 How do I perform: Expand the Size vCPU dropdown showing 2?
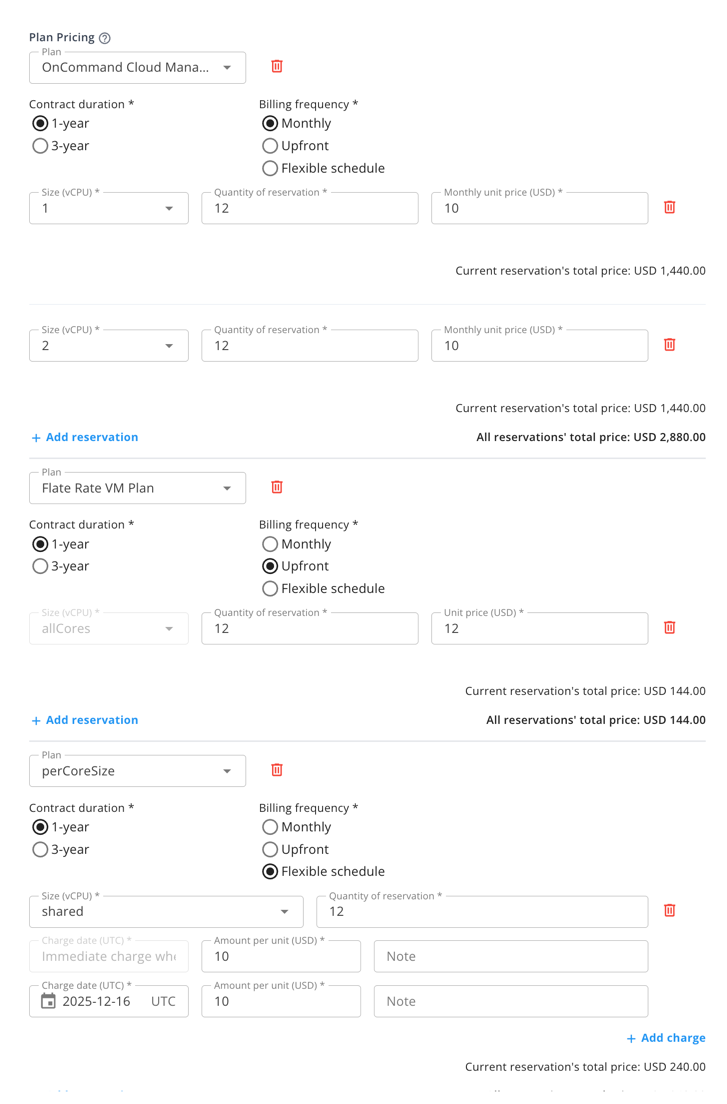tap(169, 346)
